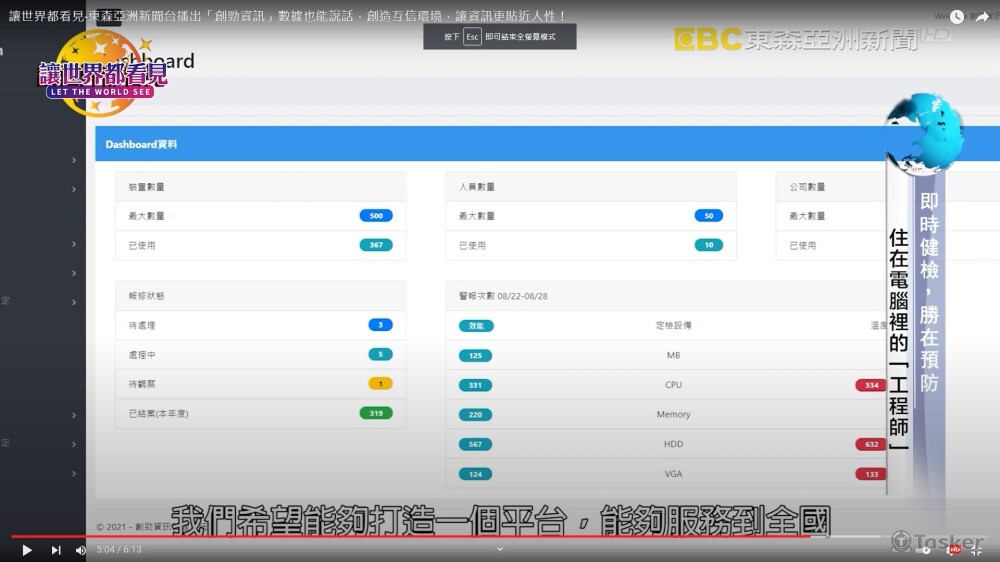Click the Watch Later clock icon
The width and height of the screenshot is (1000, 562).
tap(957, 17)
